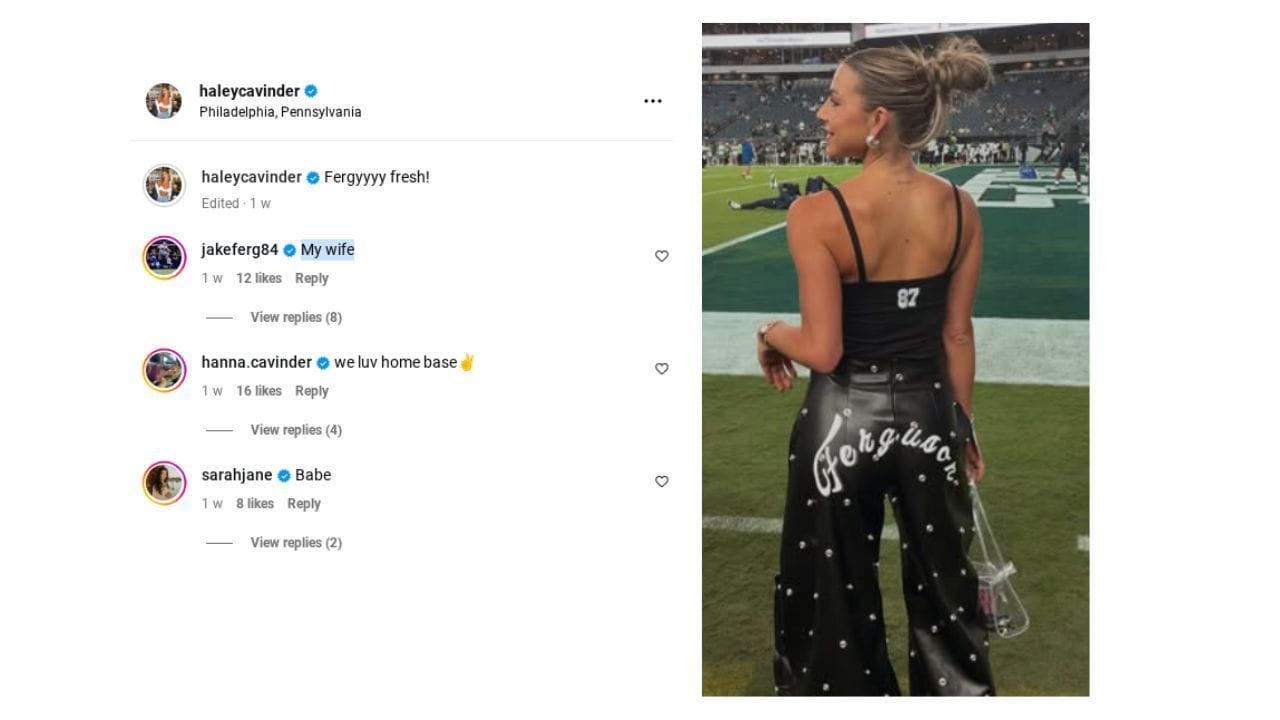This screenshot has width=1280, height=720.
Task: Like sarahjane's 'Babe' comment
Action: (661, 481)
